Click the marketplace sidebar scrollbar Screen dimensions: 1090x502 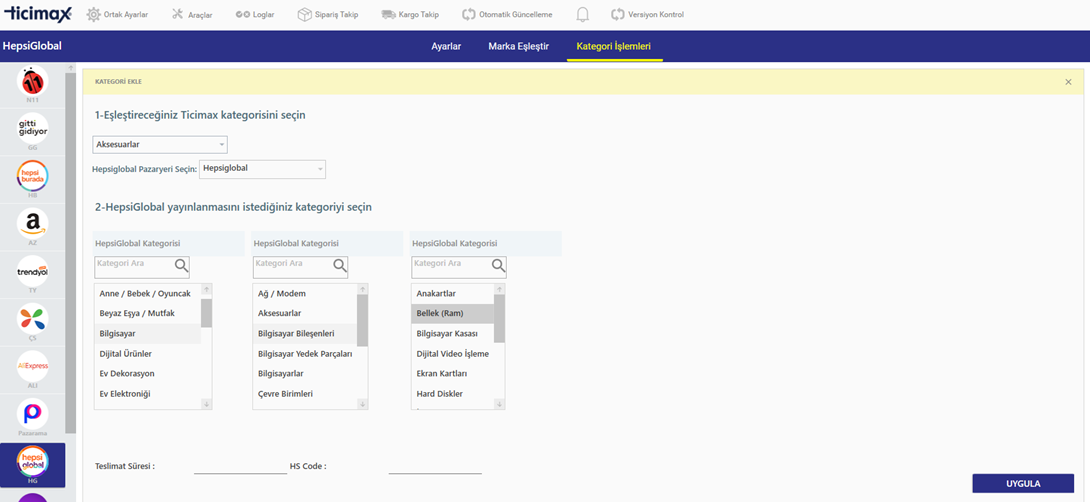pyautogui.click(x=70, y=251)
